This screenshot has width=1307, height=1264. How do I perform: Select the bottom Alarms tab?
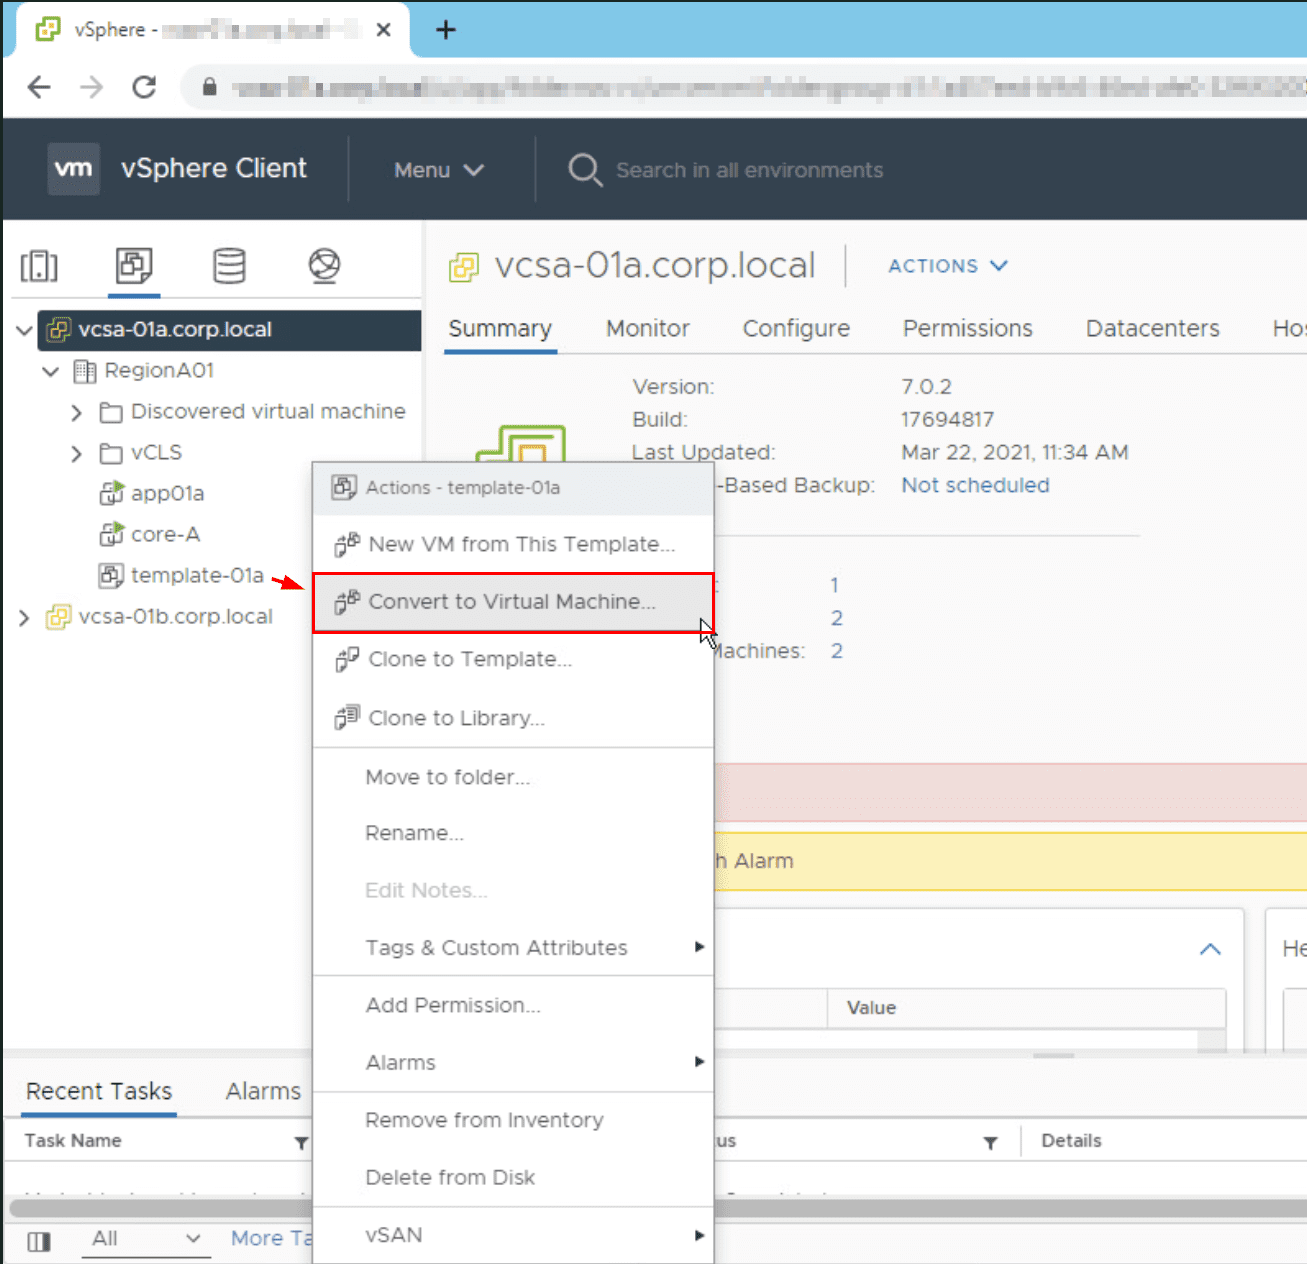tap(263, 1091)
